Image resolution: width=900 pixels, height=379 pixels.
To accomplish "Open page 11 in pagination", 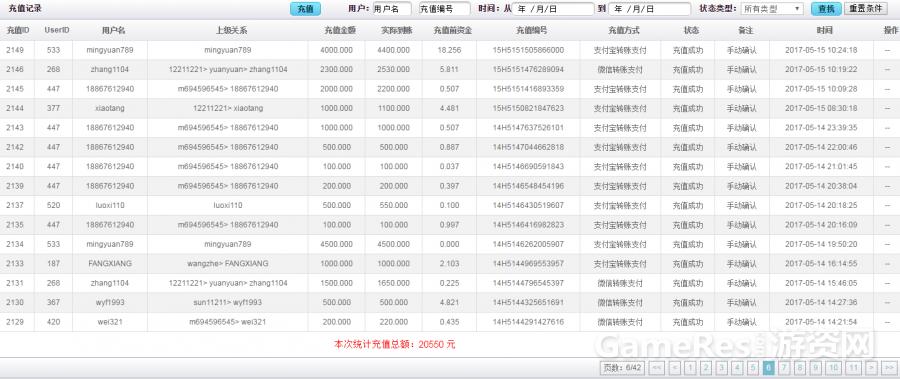I will coord(854,368).
